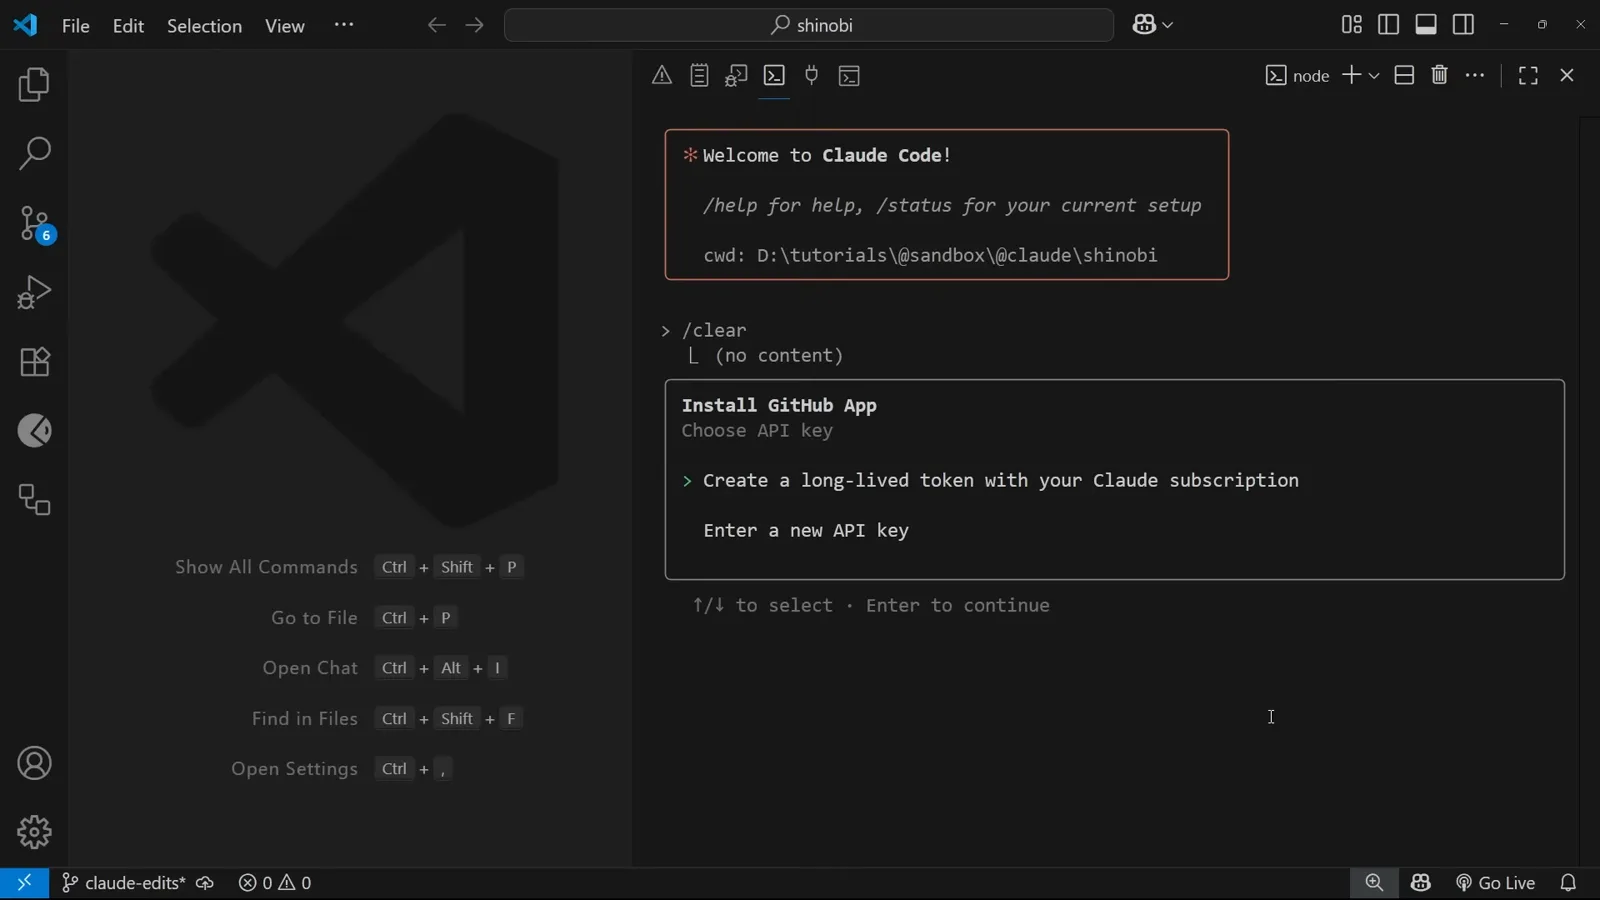Open remote window from status bar corner
1600x900 pixels.
[x=24, y=883]
